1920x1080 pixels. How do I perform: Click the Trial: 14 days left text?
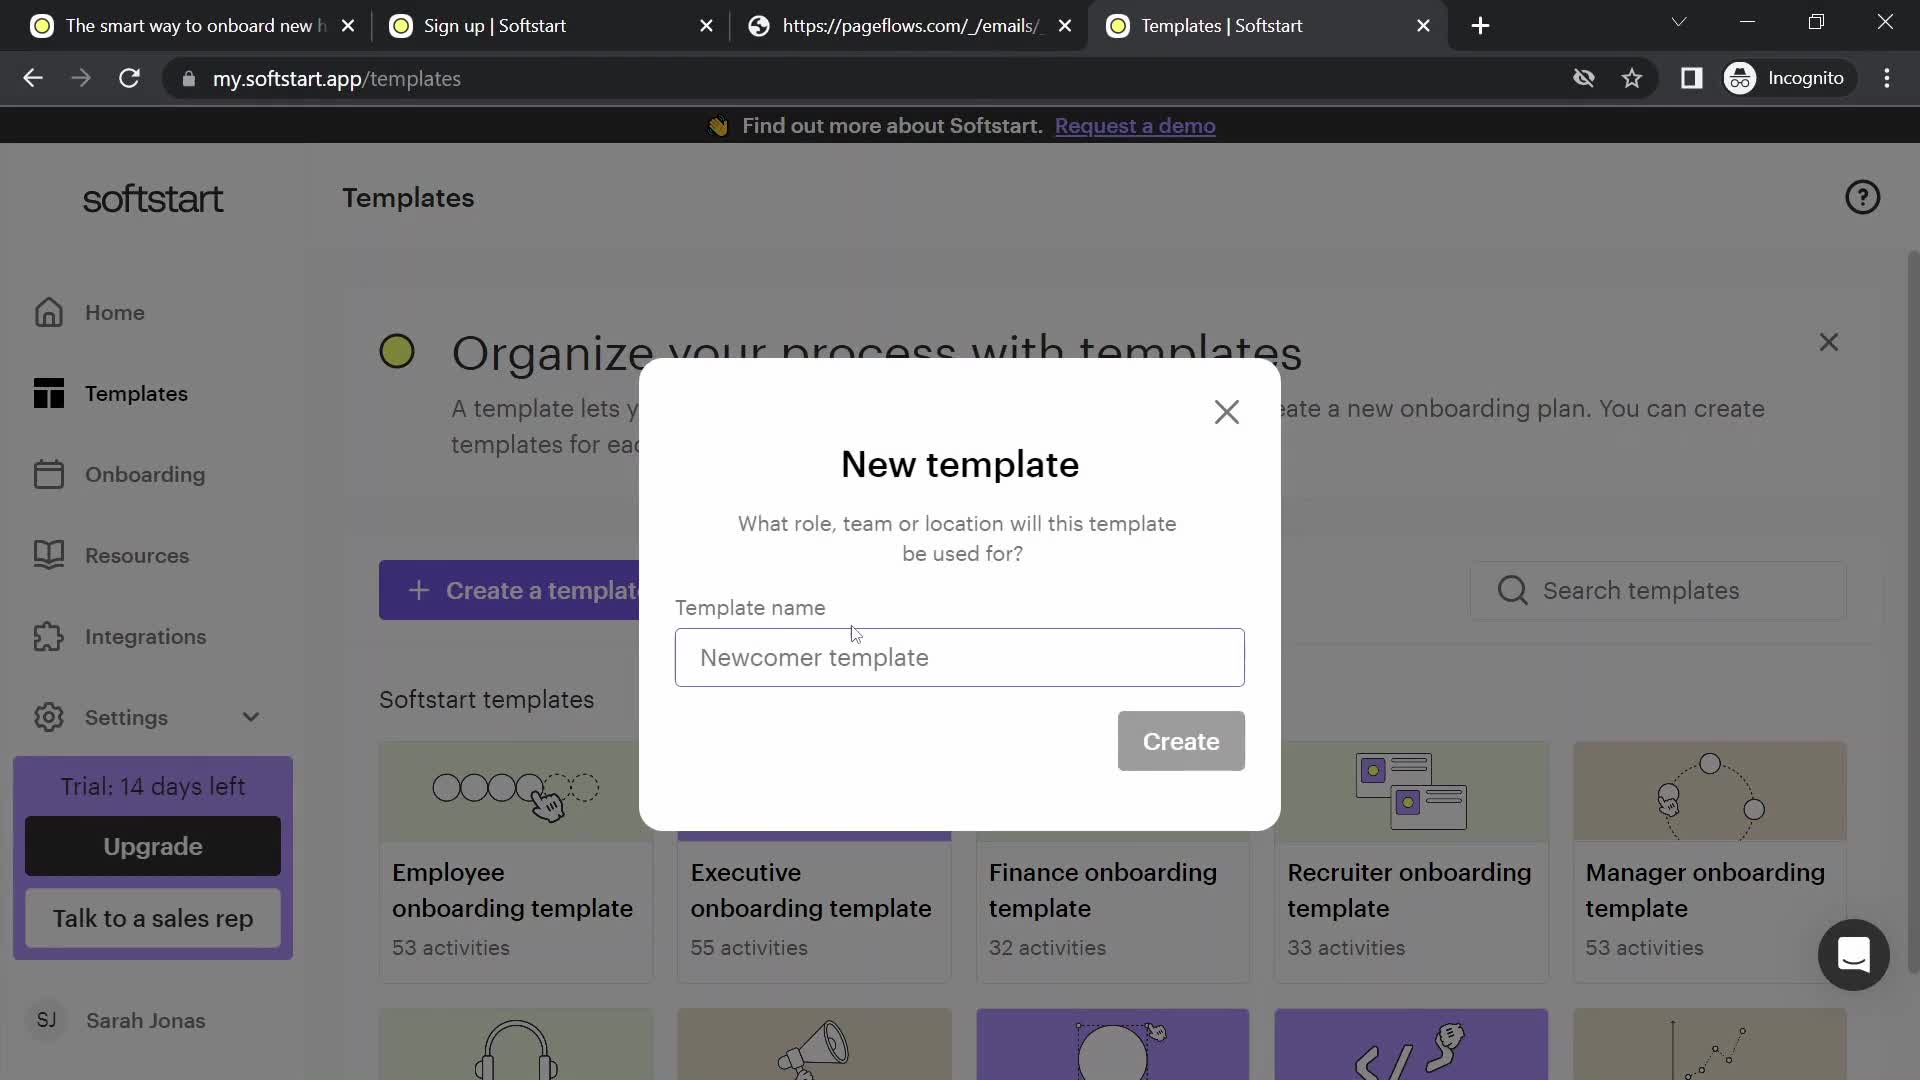(x=153, y=787)
